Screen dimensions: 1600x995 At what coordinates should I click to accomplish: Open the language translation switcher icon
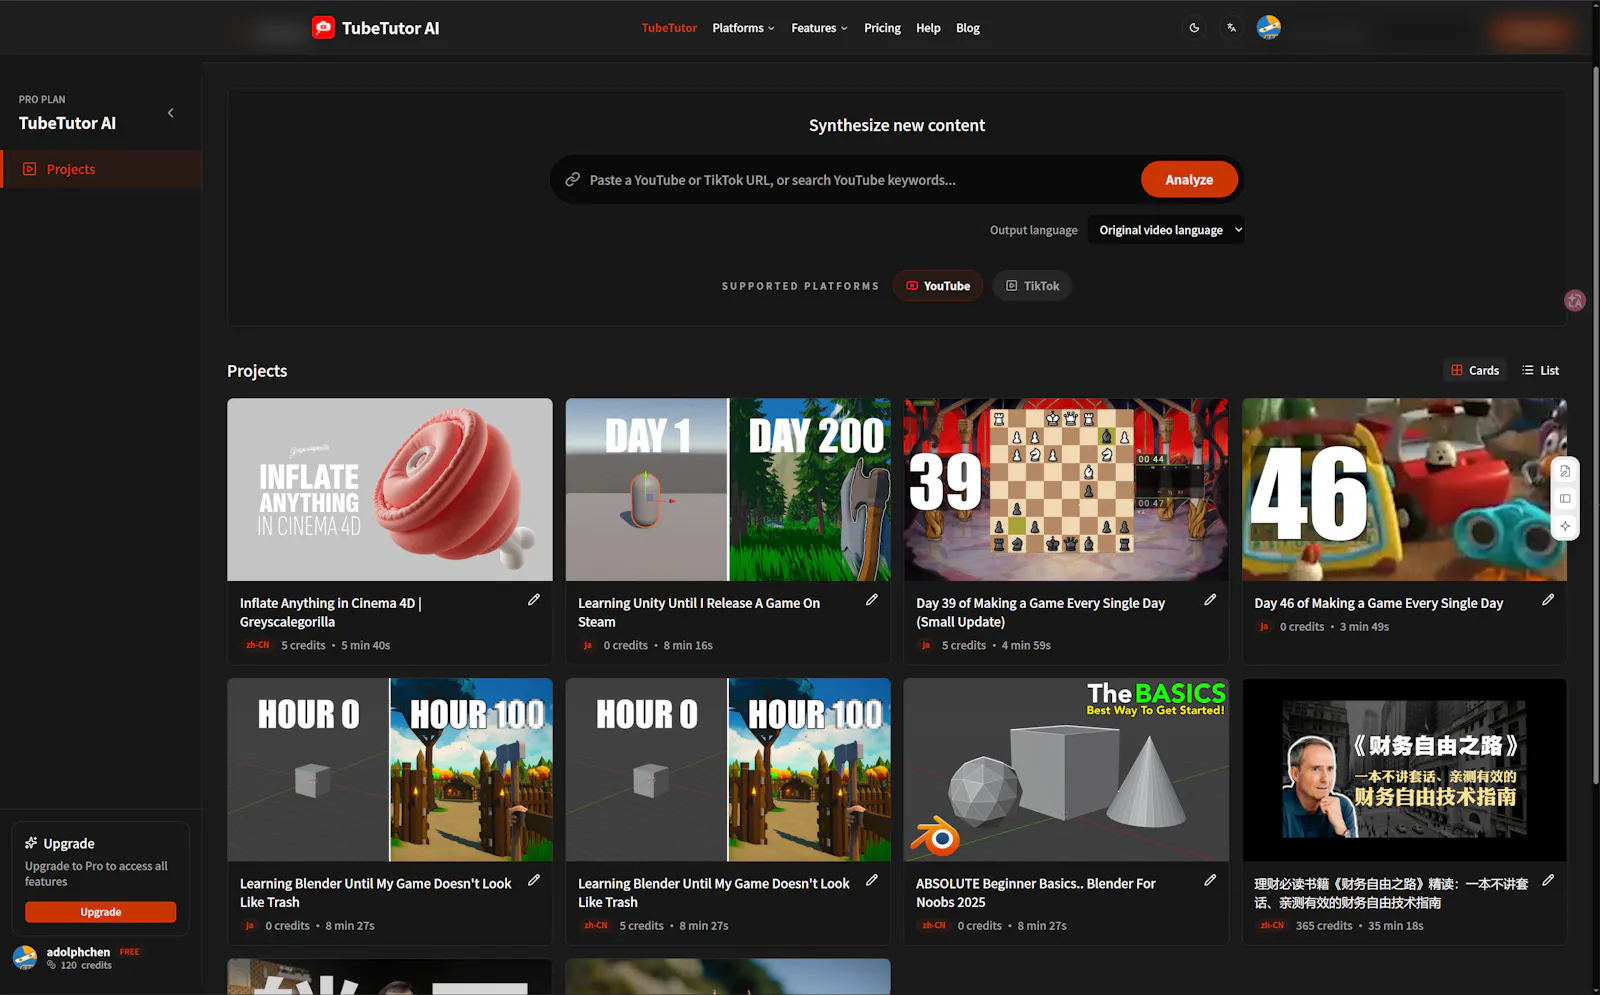click(1231, 28)
